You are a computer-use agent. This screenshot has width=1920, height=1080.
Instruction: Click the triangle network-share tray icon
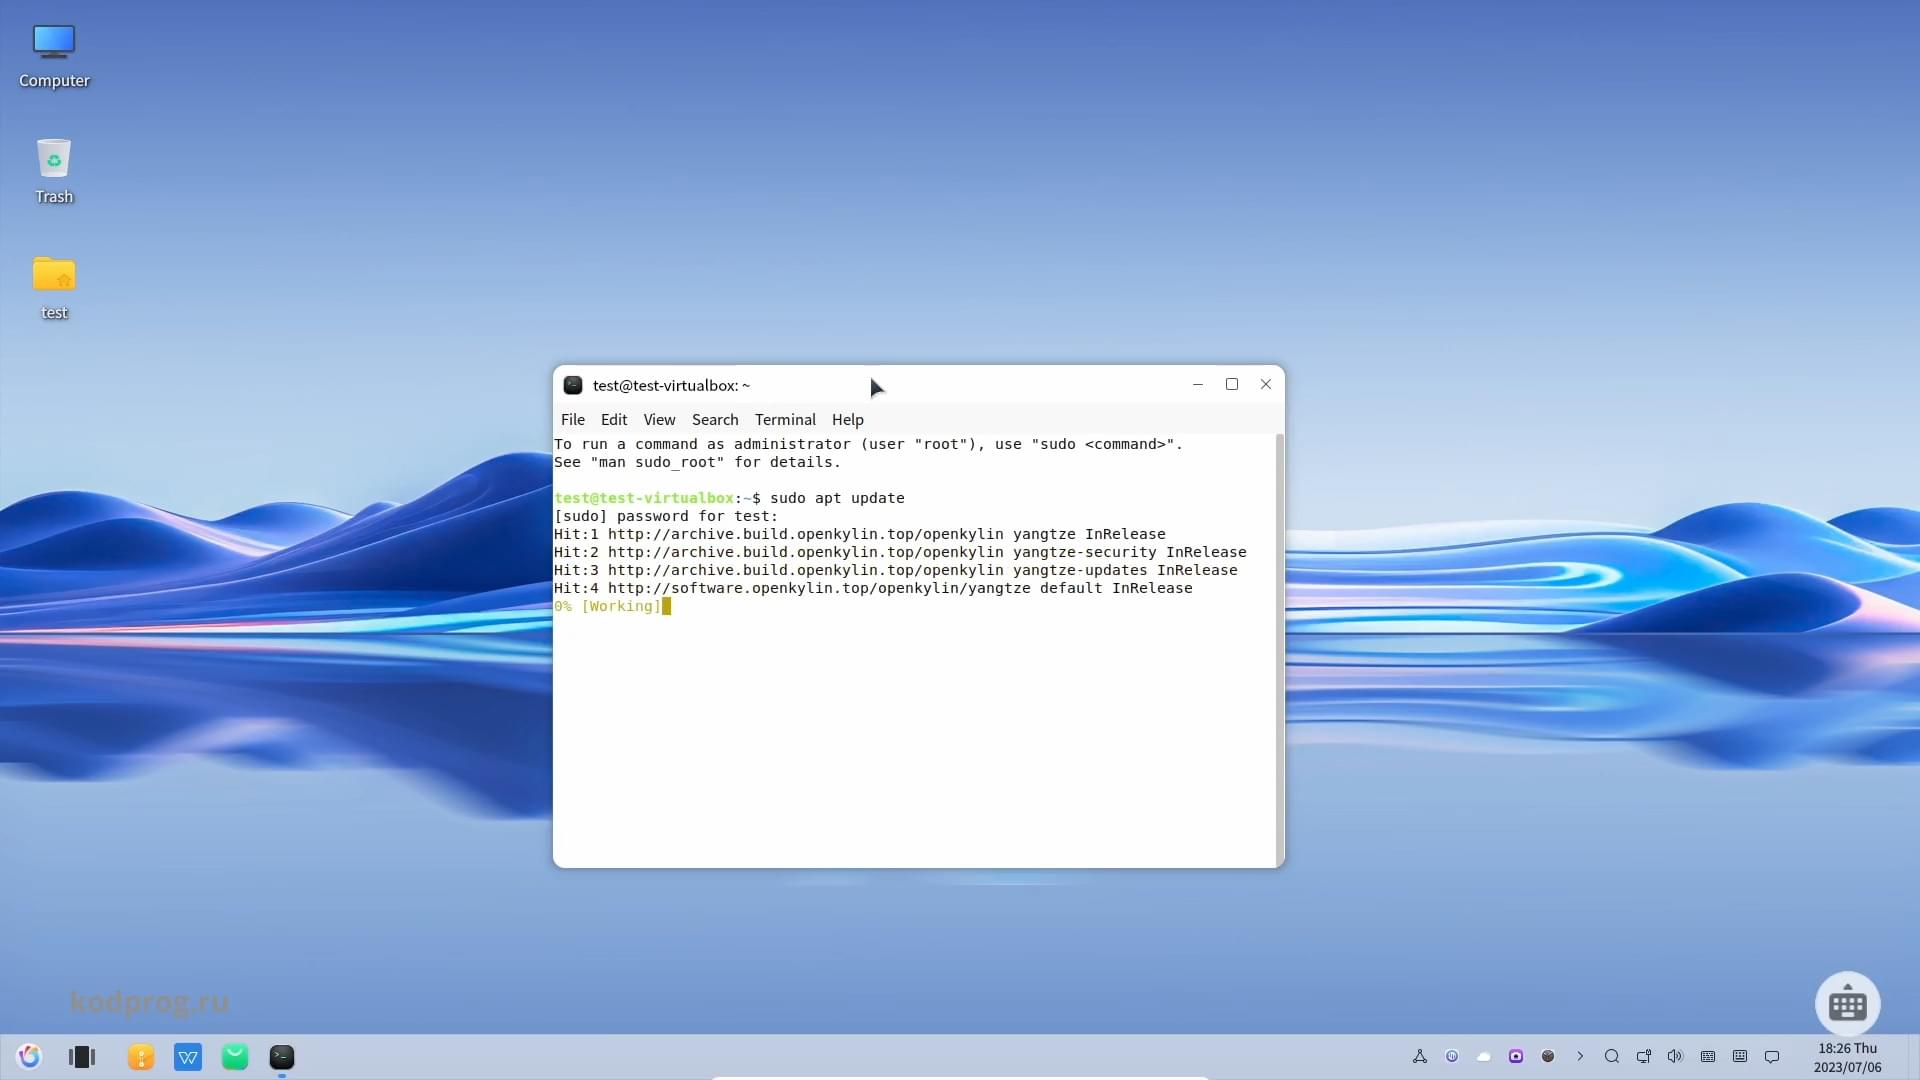(1420, 1056)
